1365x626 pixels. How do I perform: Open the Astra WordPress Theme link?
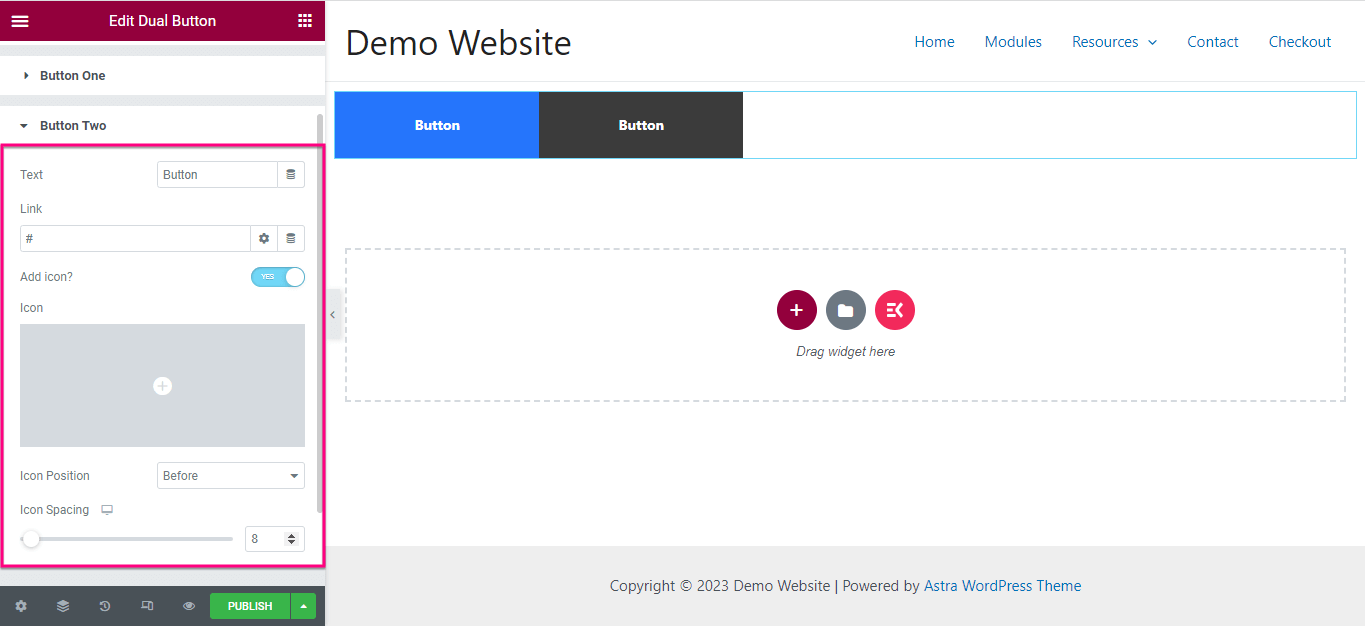coord(1002,586)
